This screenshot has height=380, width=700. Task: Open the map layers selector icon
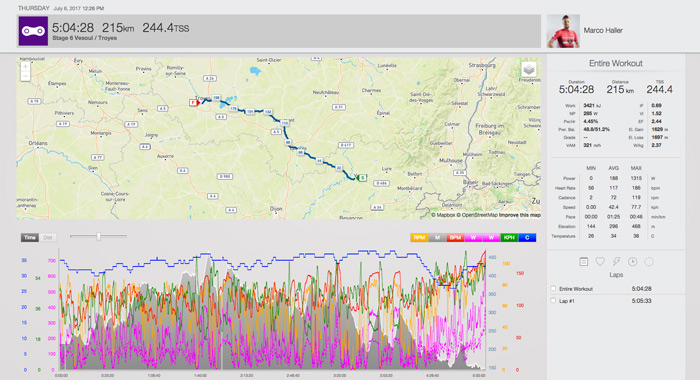coord(529,70)
